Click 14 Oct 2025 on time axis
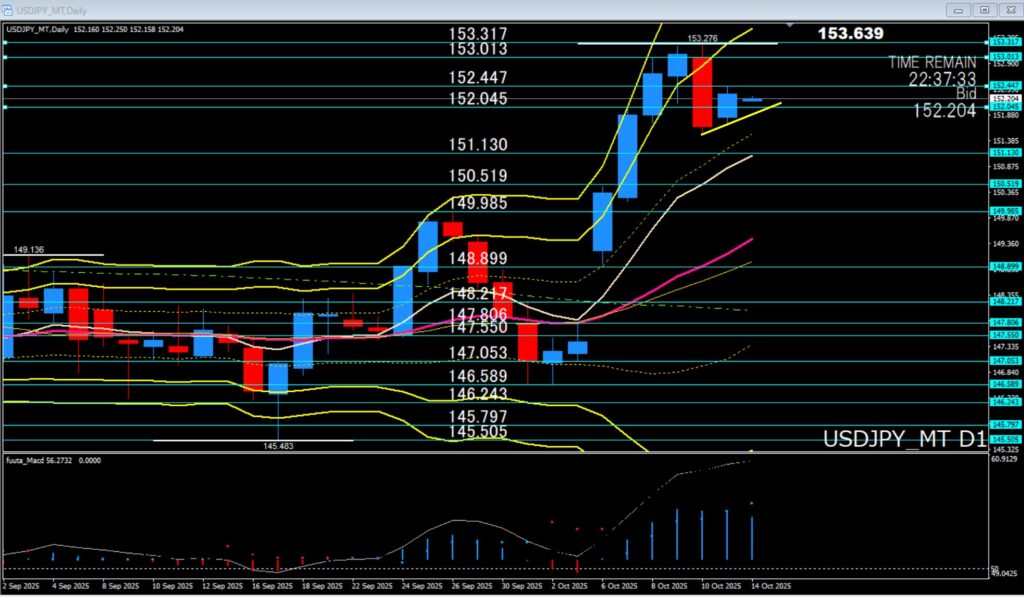This screenshot has height=597, width=1024. [x=769, y=588]
